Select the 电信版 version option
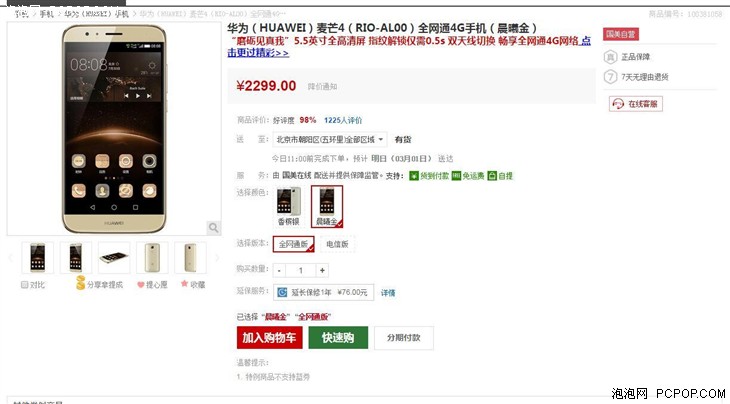This screenshot has width=730, height=404. (x=338, y=244)
